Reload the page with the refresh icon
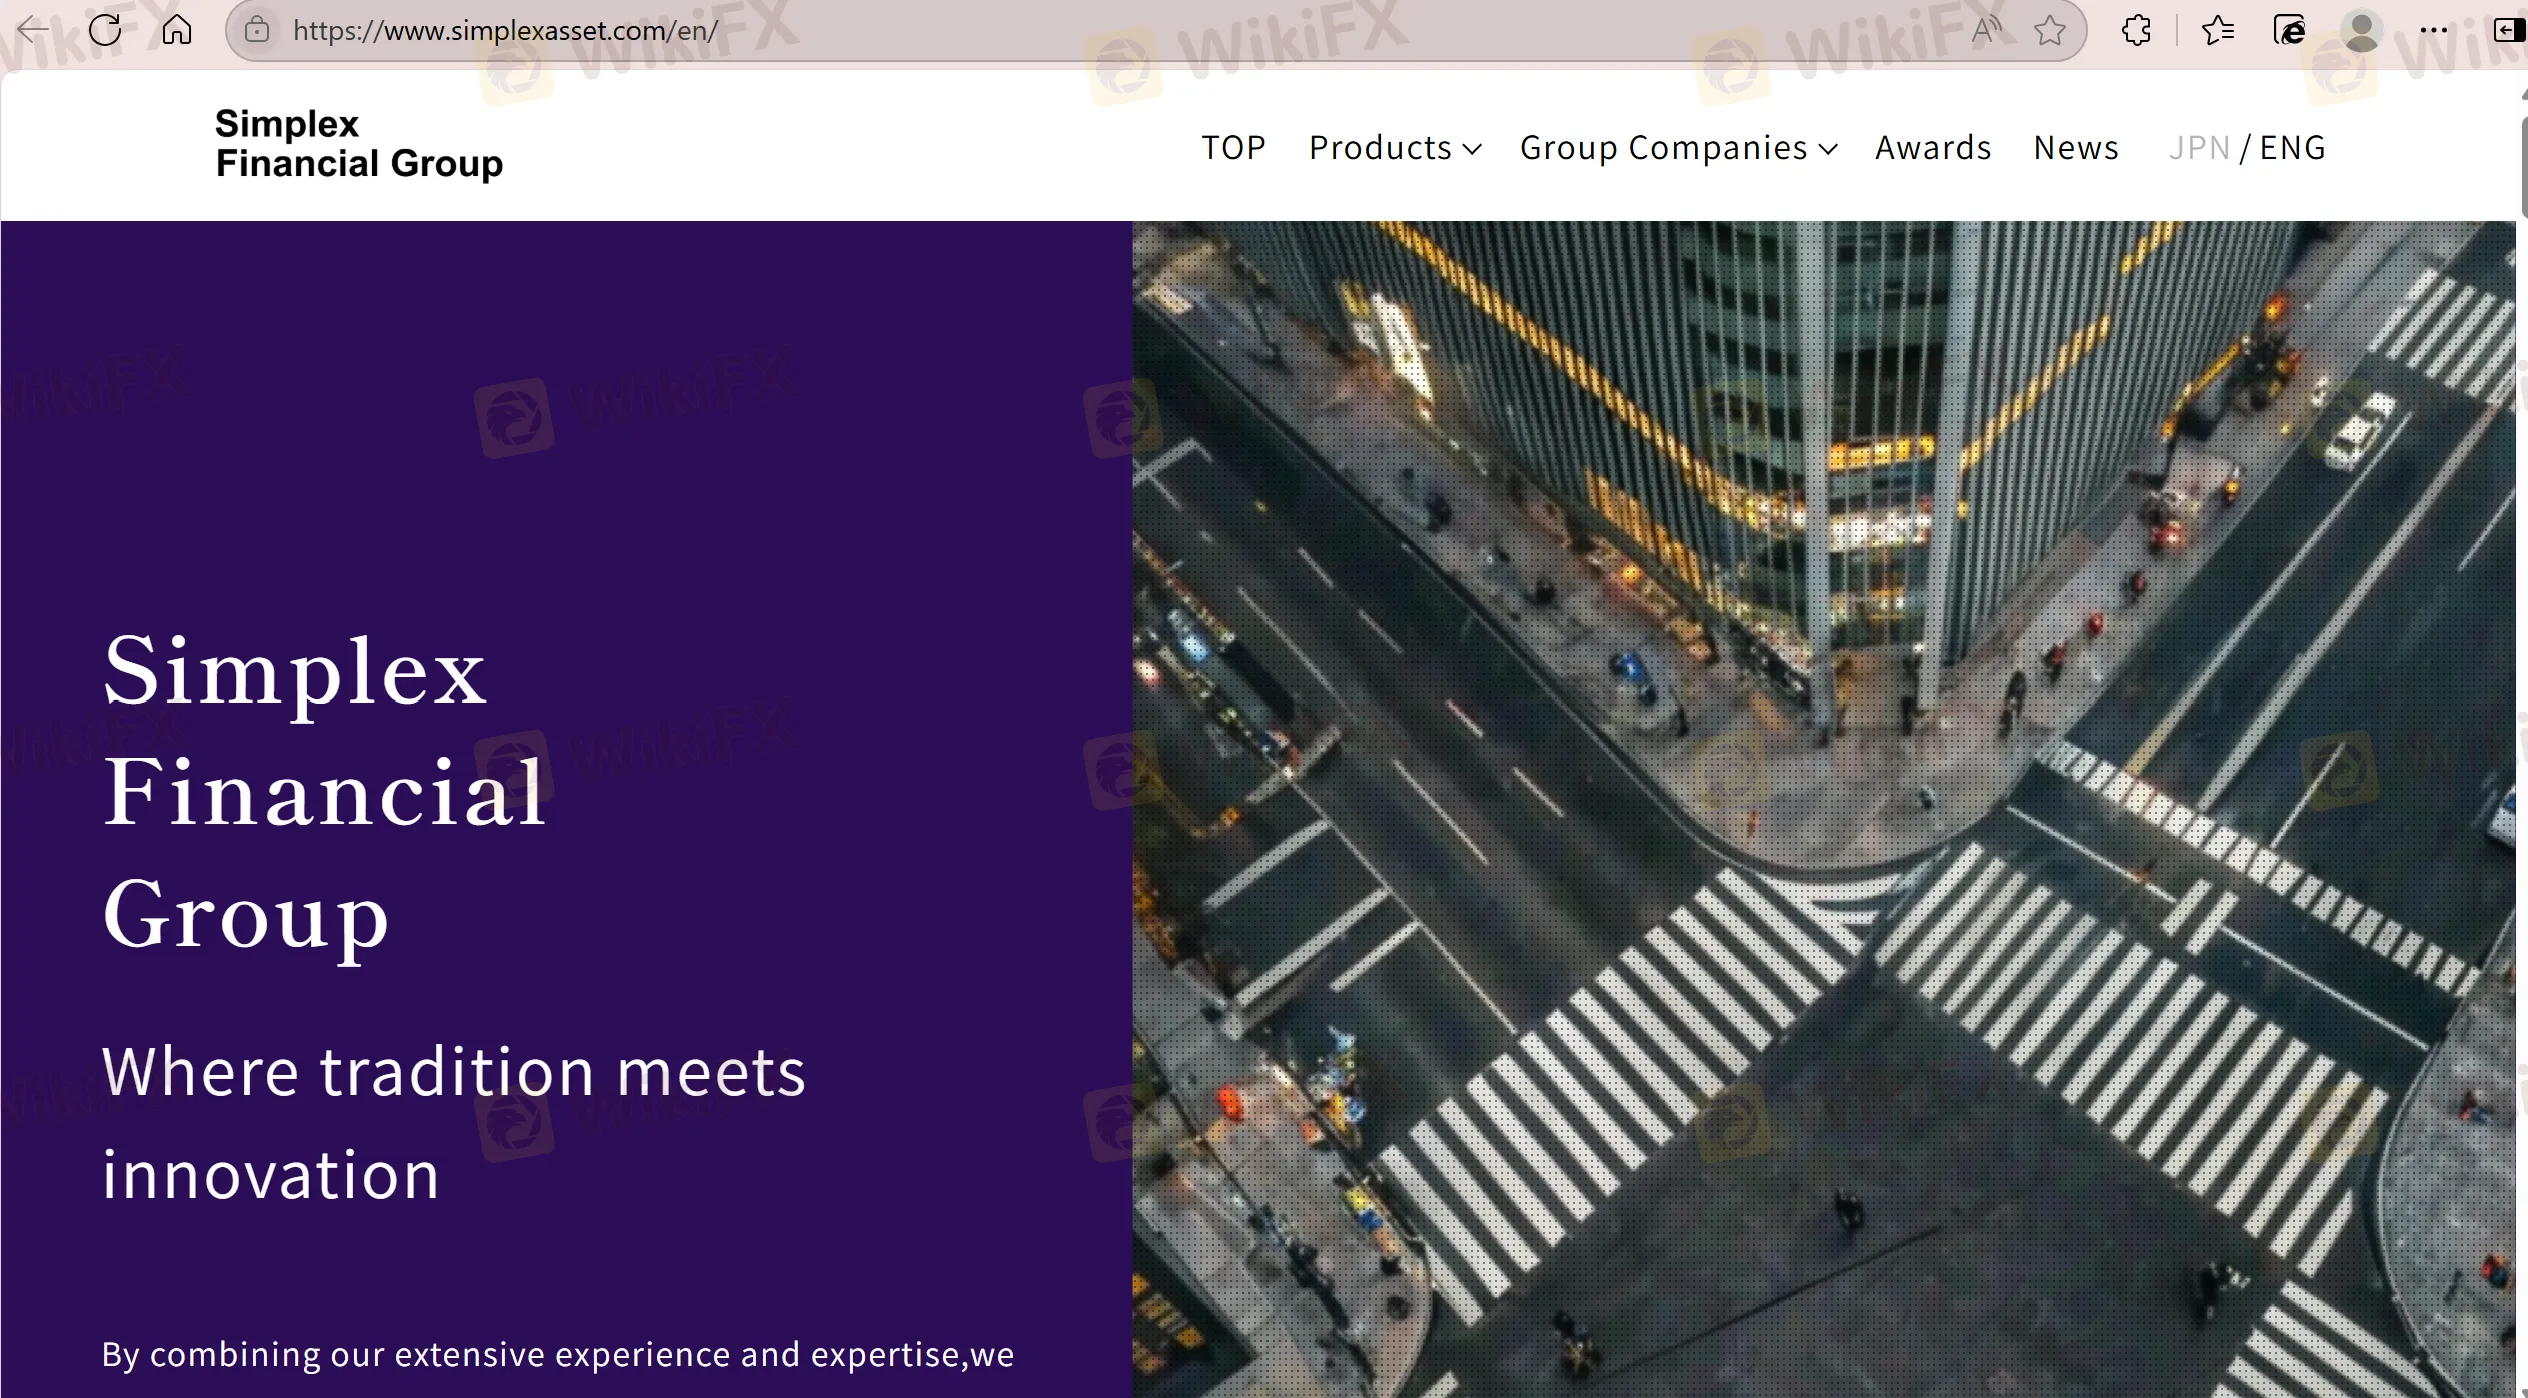This screenshot has width=2528, height=1398. click(105, 29)
